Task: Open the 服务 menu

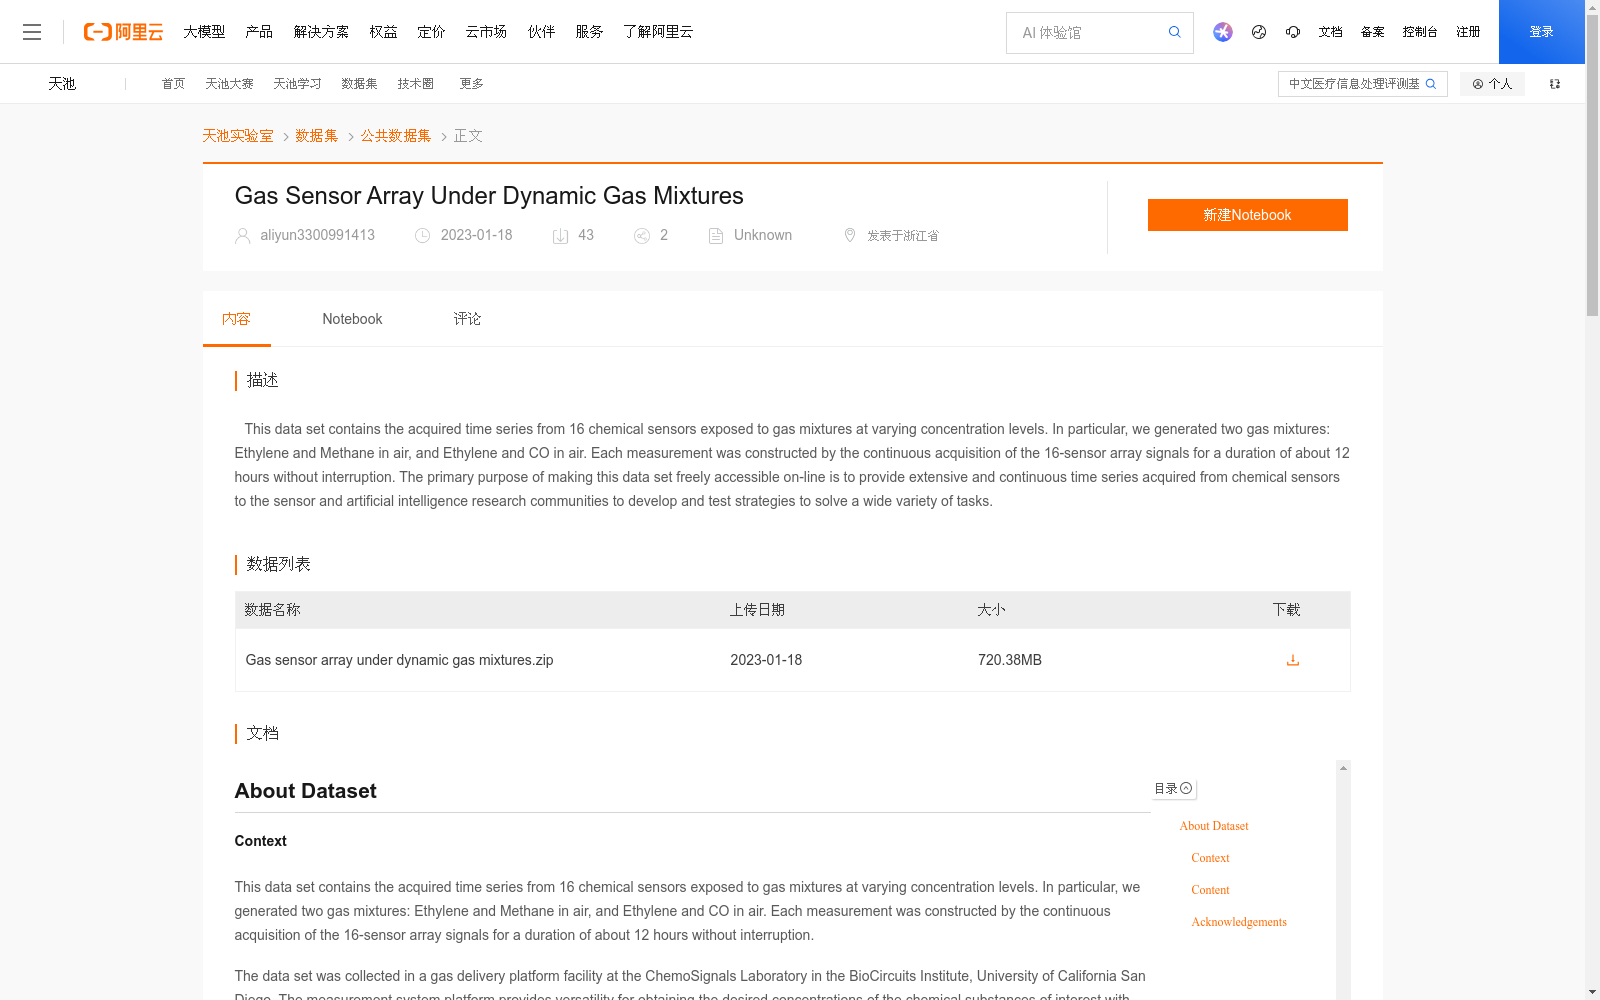Action: 589,32
